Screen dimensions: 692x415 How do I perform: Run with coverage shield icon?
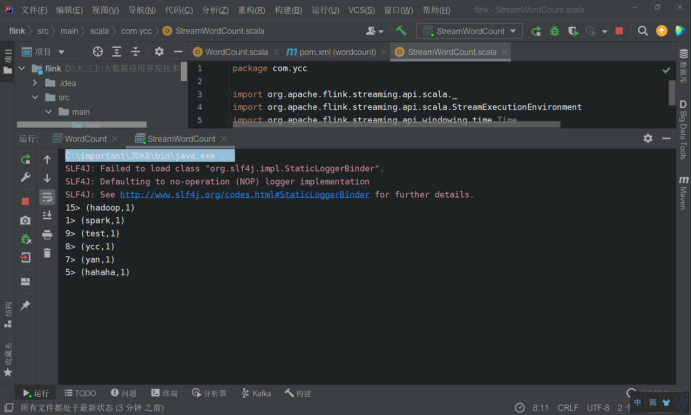click(573, 31)
